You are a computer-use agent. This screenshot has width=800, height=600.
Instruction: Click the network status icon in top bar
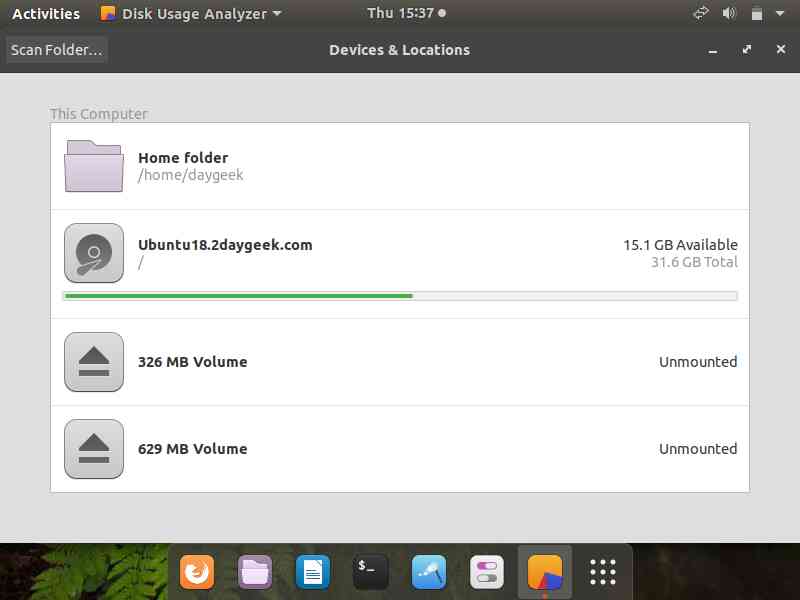point(701,14)
